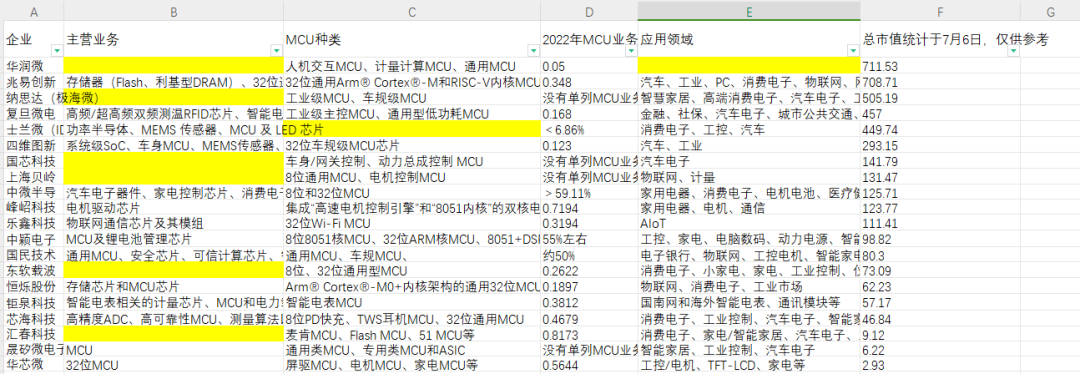
Task: Click the 总市值统计于7月6日 header cell
Action: 941,40
